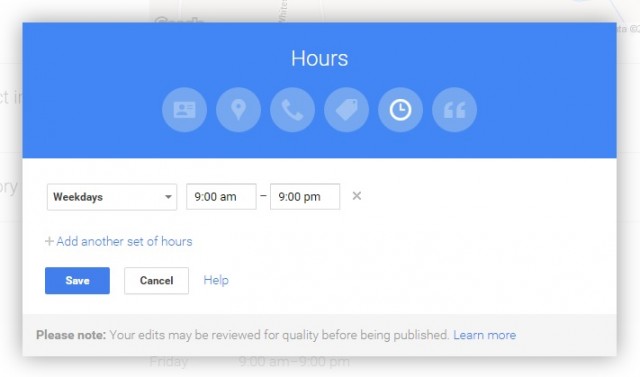Image resolution: width=640 pixels, height=377 pixels.
Task: Edit the 9:00 pm closing time field
Action: point(305,197)
